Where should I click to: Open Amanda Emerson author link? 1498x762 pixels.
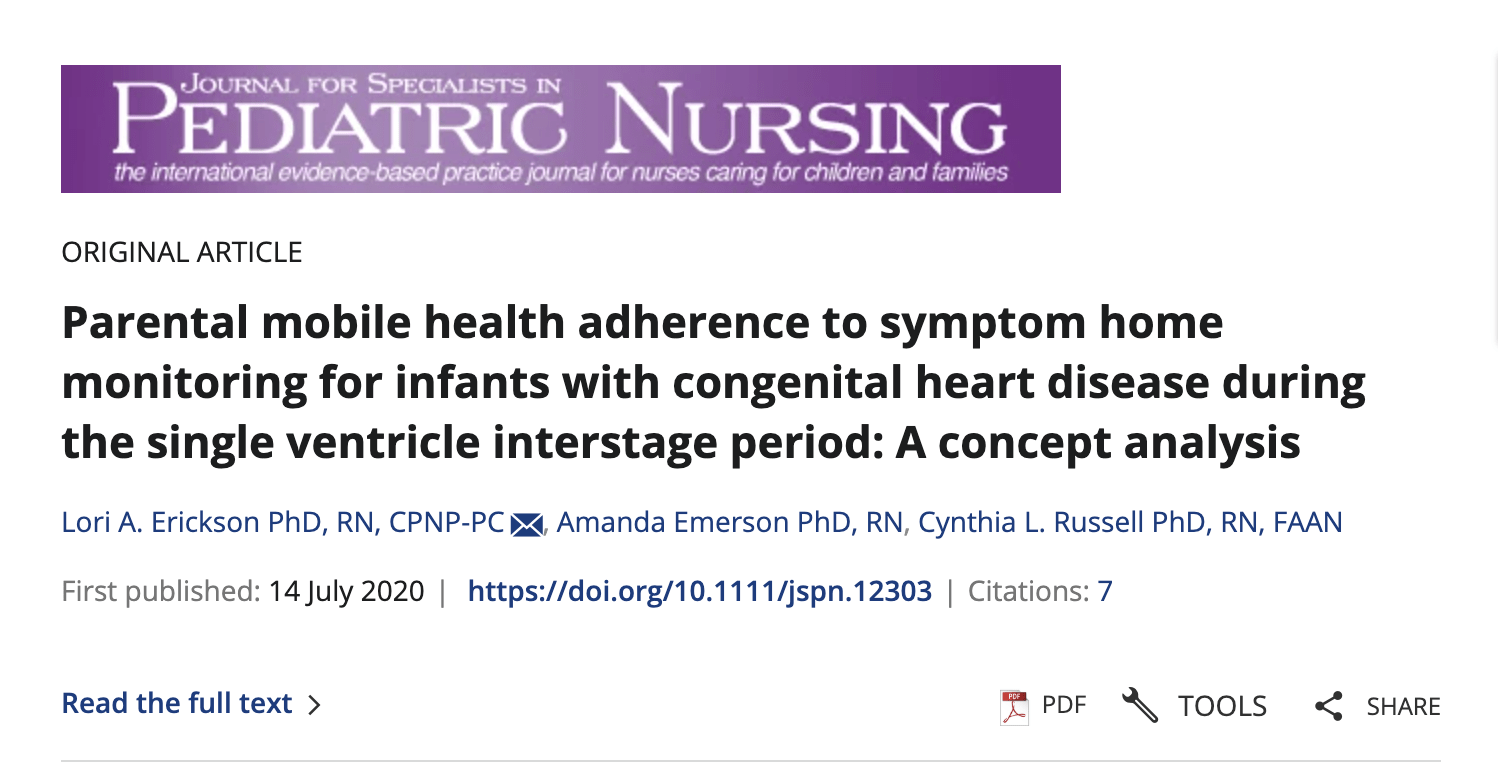coord(730,523)
